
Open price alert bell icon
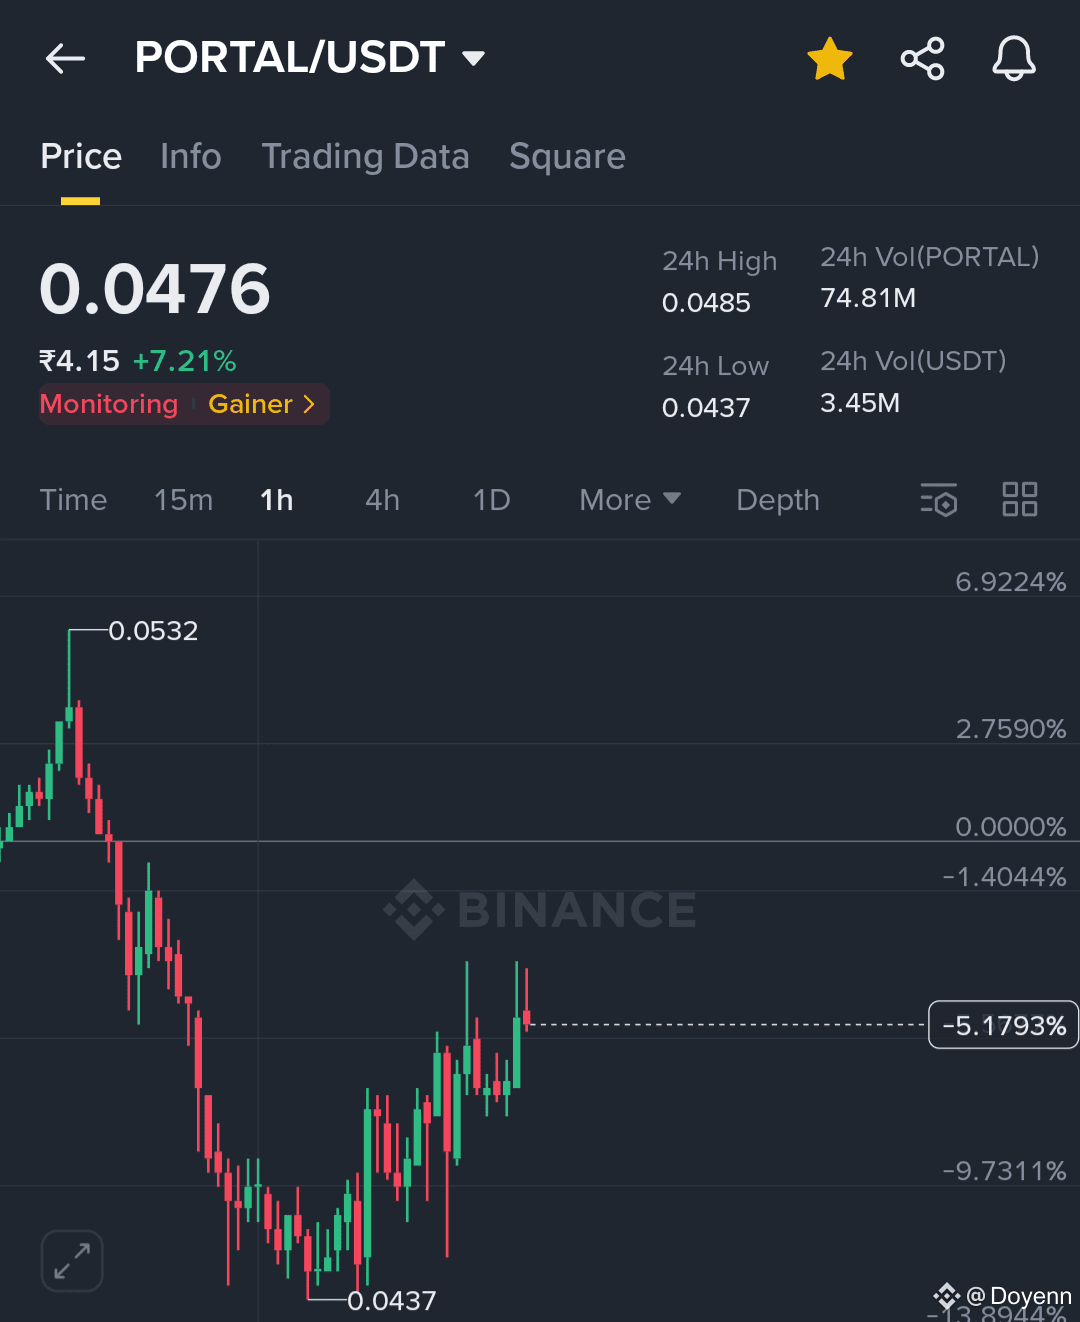point(1014,59)
